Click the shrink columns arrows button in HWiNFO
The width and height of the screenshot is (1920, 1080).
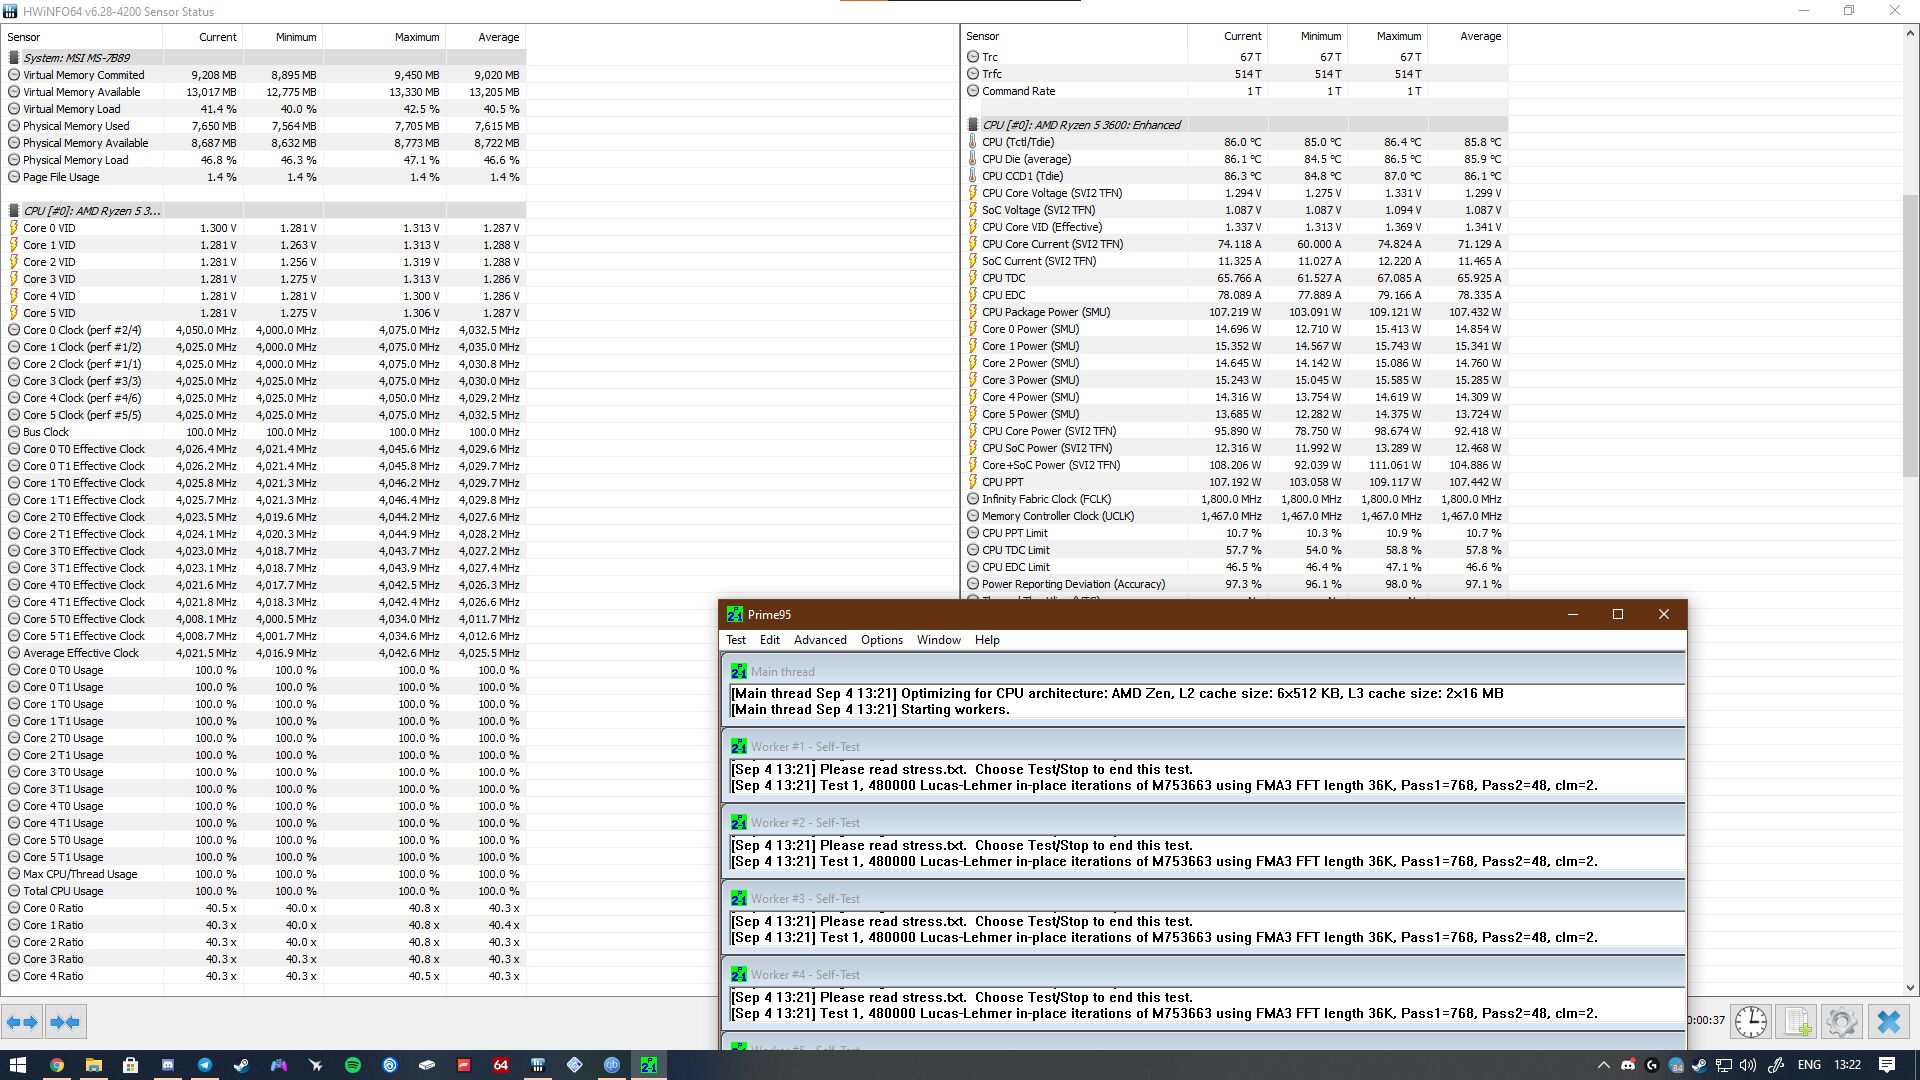pyautogui.click(x=65, y=1022)
